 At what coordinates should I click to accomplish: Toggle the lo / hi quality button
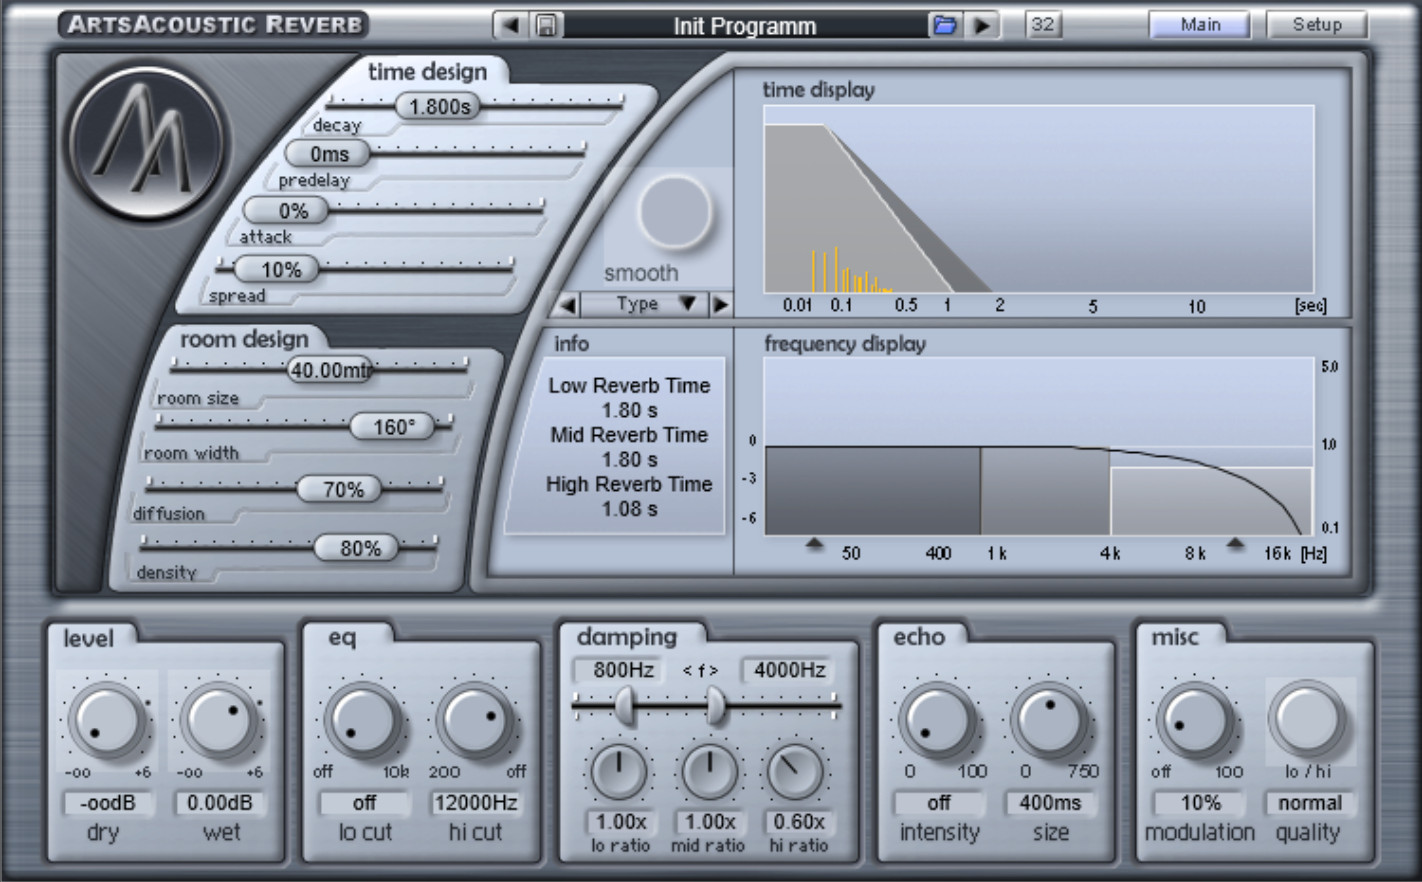tap(1307, 719)
